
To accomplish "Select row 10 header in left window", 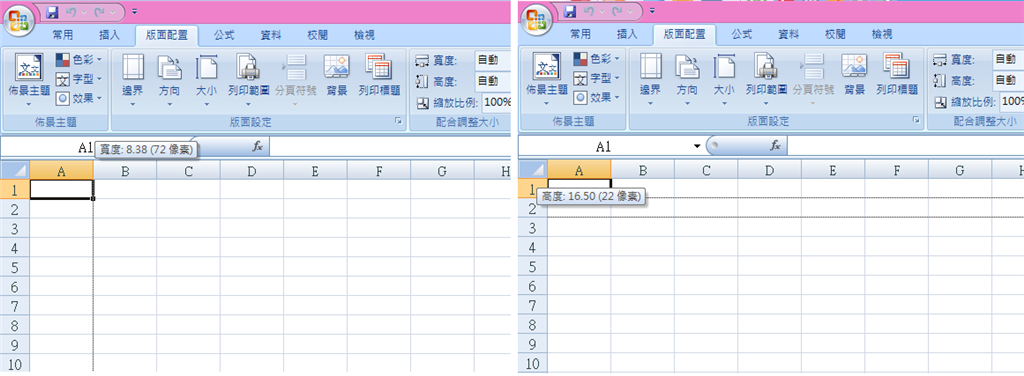I will 15,363.
